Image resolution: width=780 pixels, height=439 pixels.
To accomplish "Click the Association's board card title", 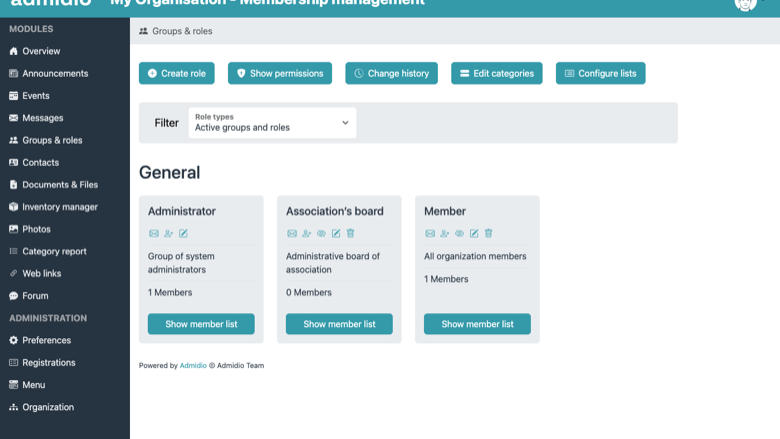I will click(x=335, y=211).
